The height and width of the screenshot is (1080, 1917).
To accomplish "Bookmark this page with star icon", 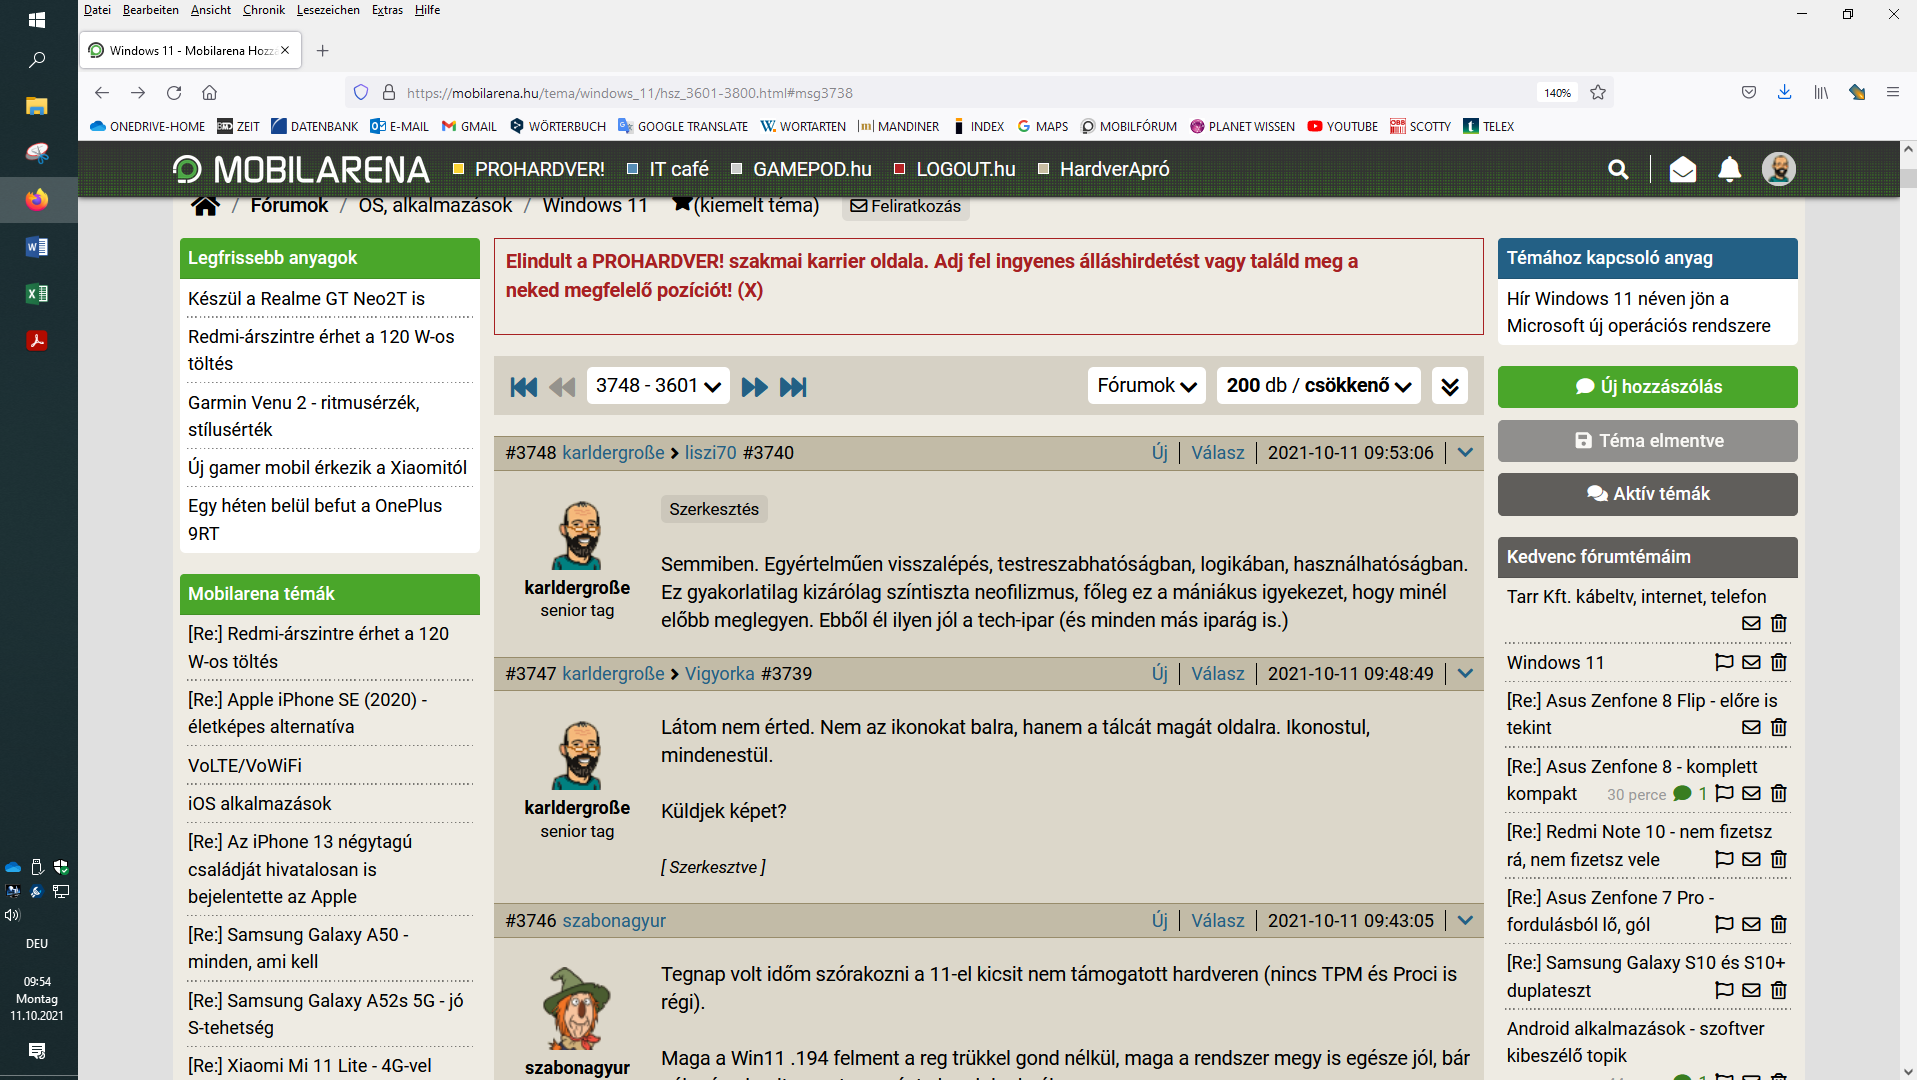I will click(x=1598, y=92).
